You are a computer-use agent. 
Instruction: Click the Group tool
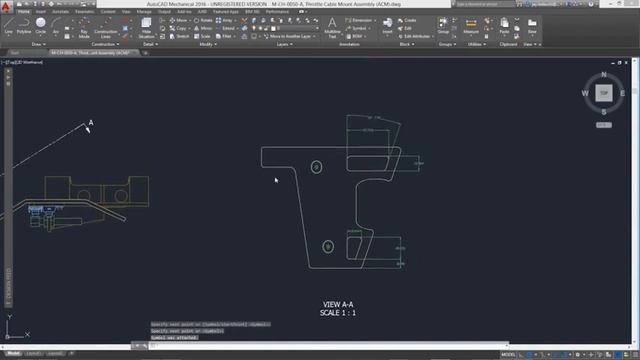(443, 25)
